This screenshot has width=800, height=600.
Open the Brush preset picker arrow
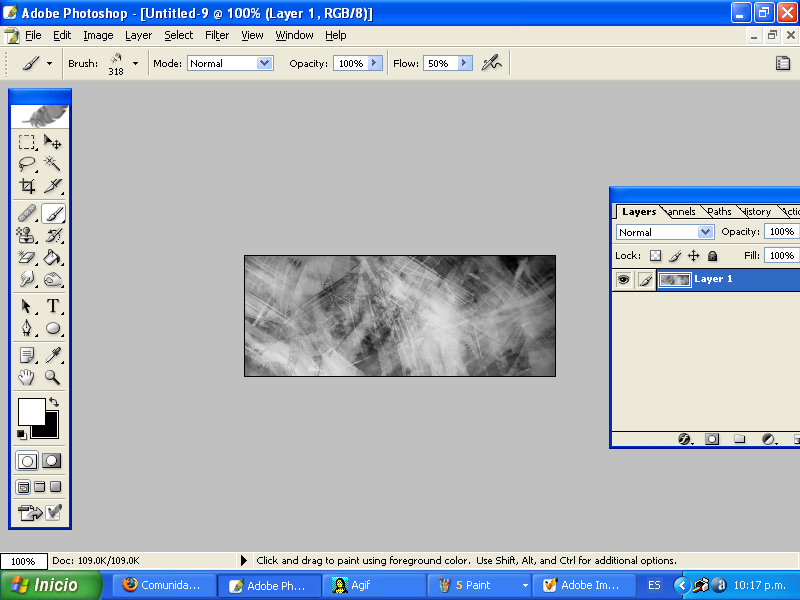(x=135, y=63)
